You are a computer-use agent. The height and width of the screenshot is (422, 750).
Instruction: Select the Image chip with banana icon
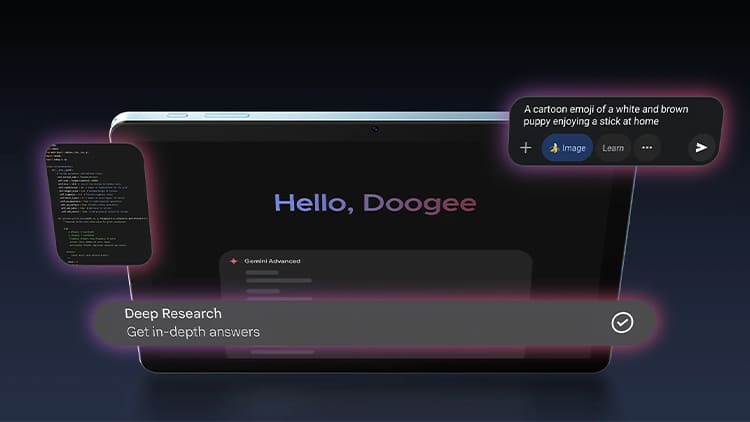point(567,148)
